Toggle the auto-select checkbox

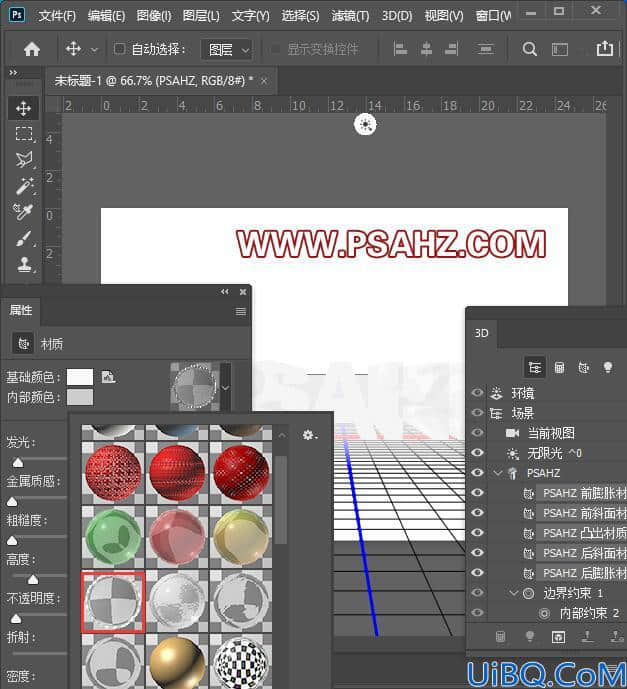(x=119, y=49)
